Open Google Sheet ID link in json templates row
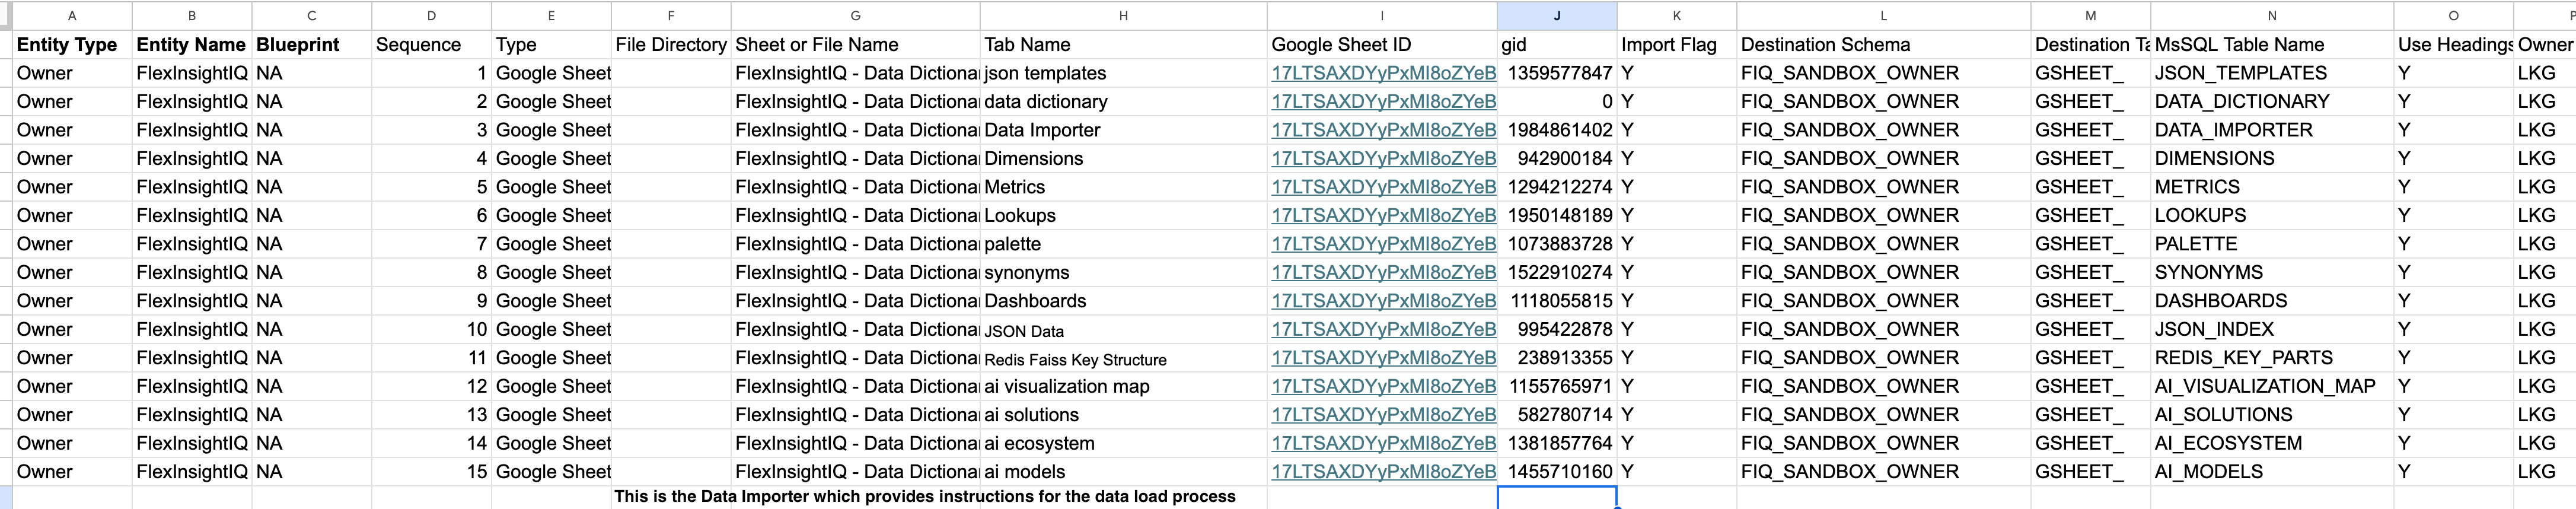Image resolution: width=2576 pixels, height=509 pixels. pyautogui.click(x=1383, y=73)
